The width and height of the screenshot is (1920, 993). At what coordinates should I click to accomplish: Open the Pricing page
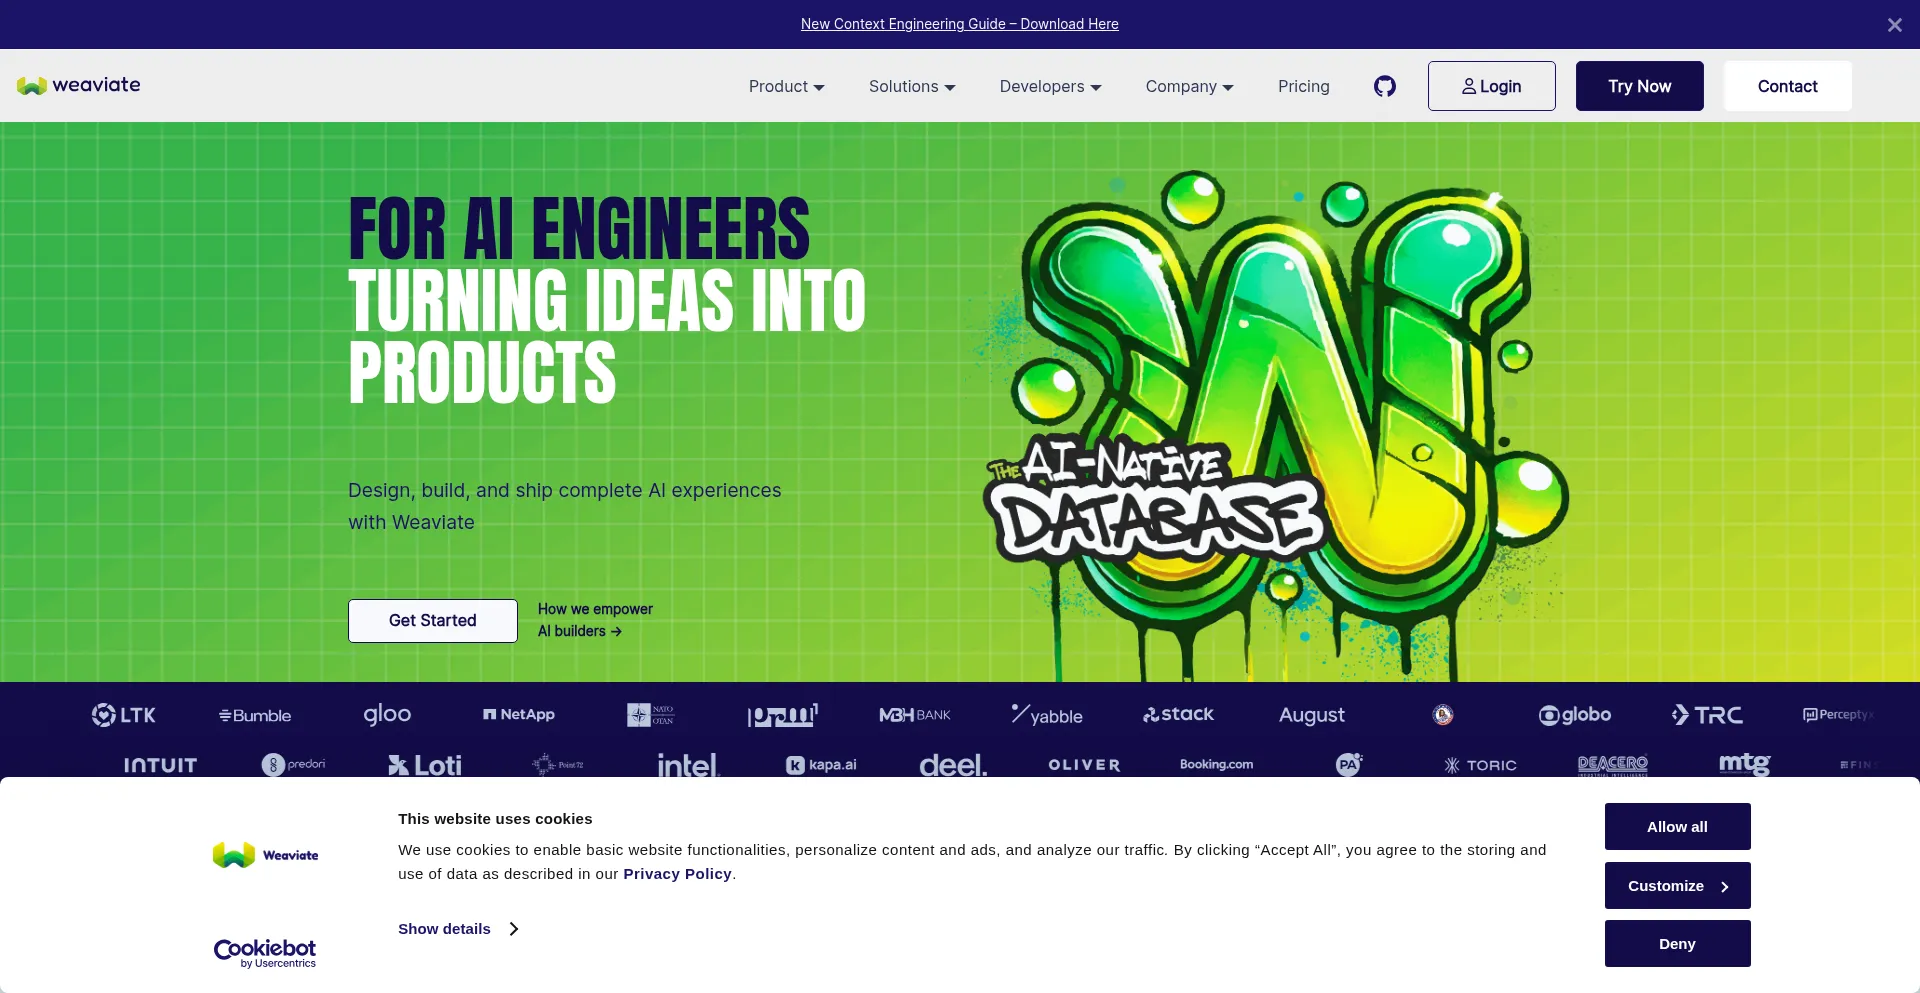point(1303,86)
